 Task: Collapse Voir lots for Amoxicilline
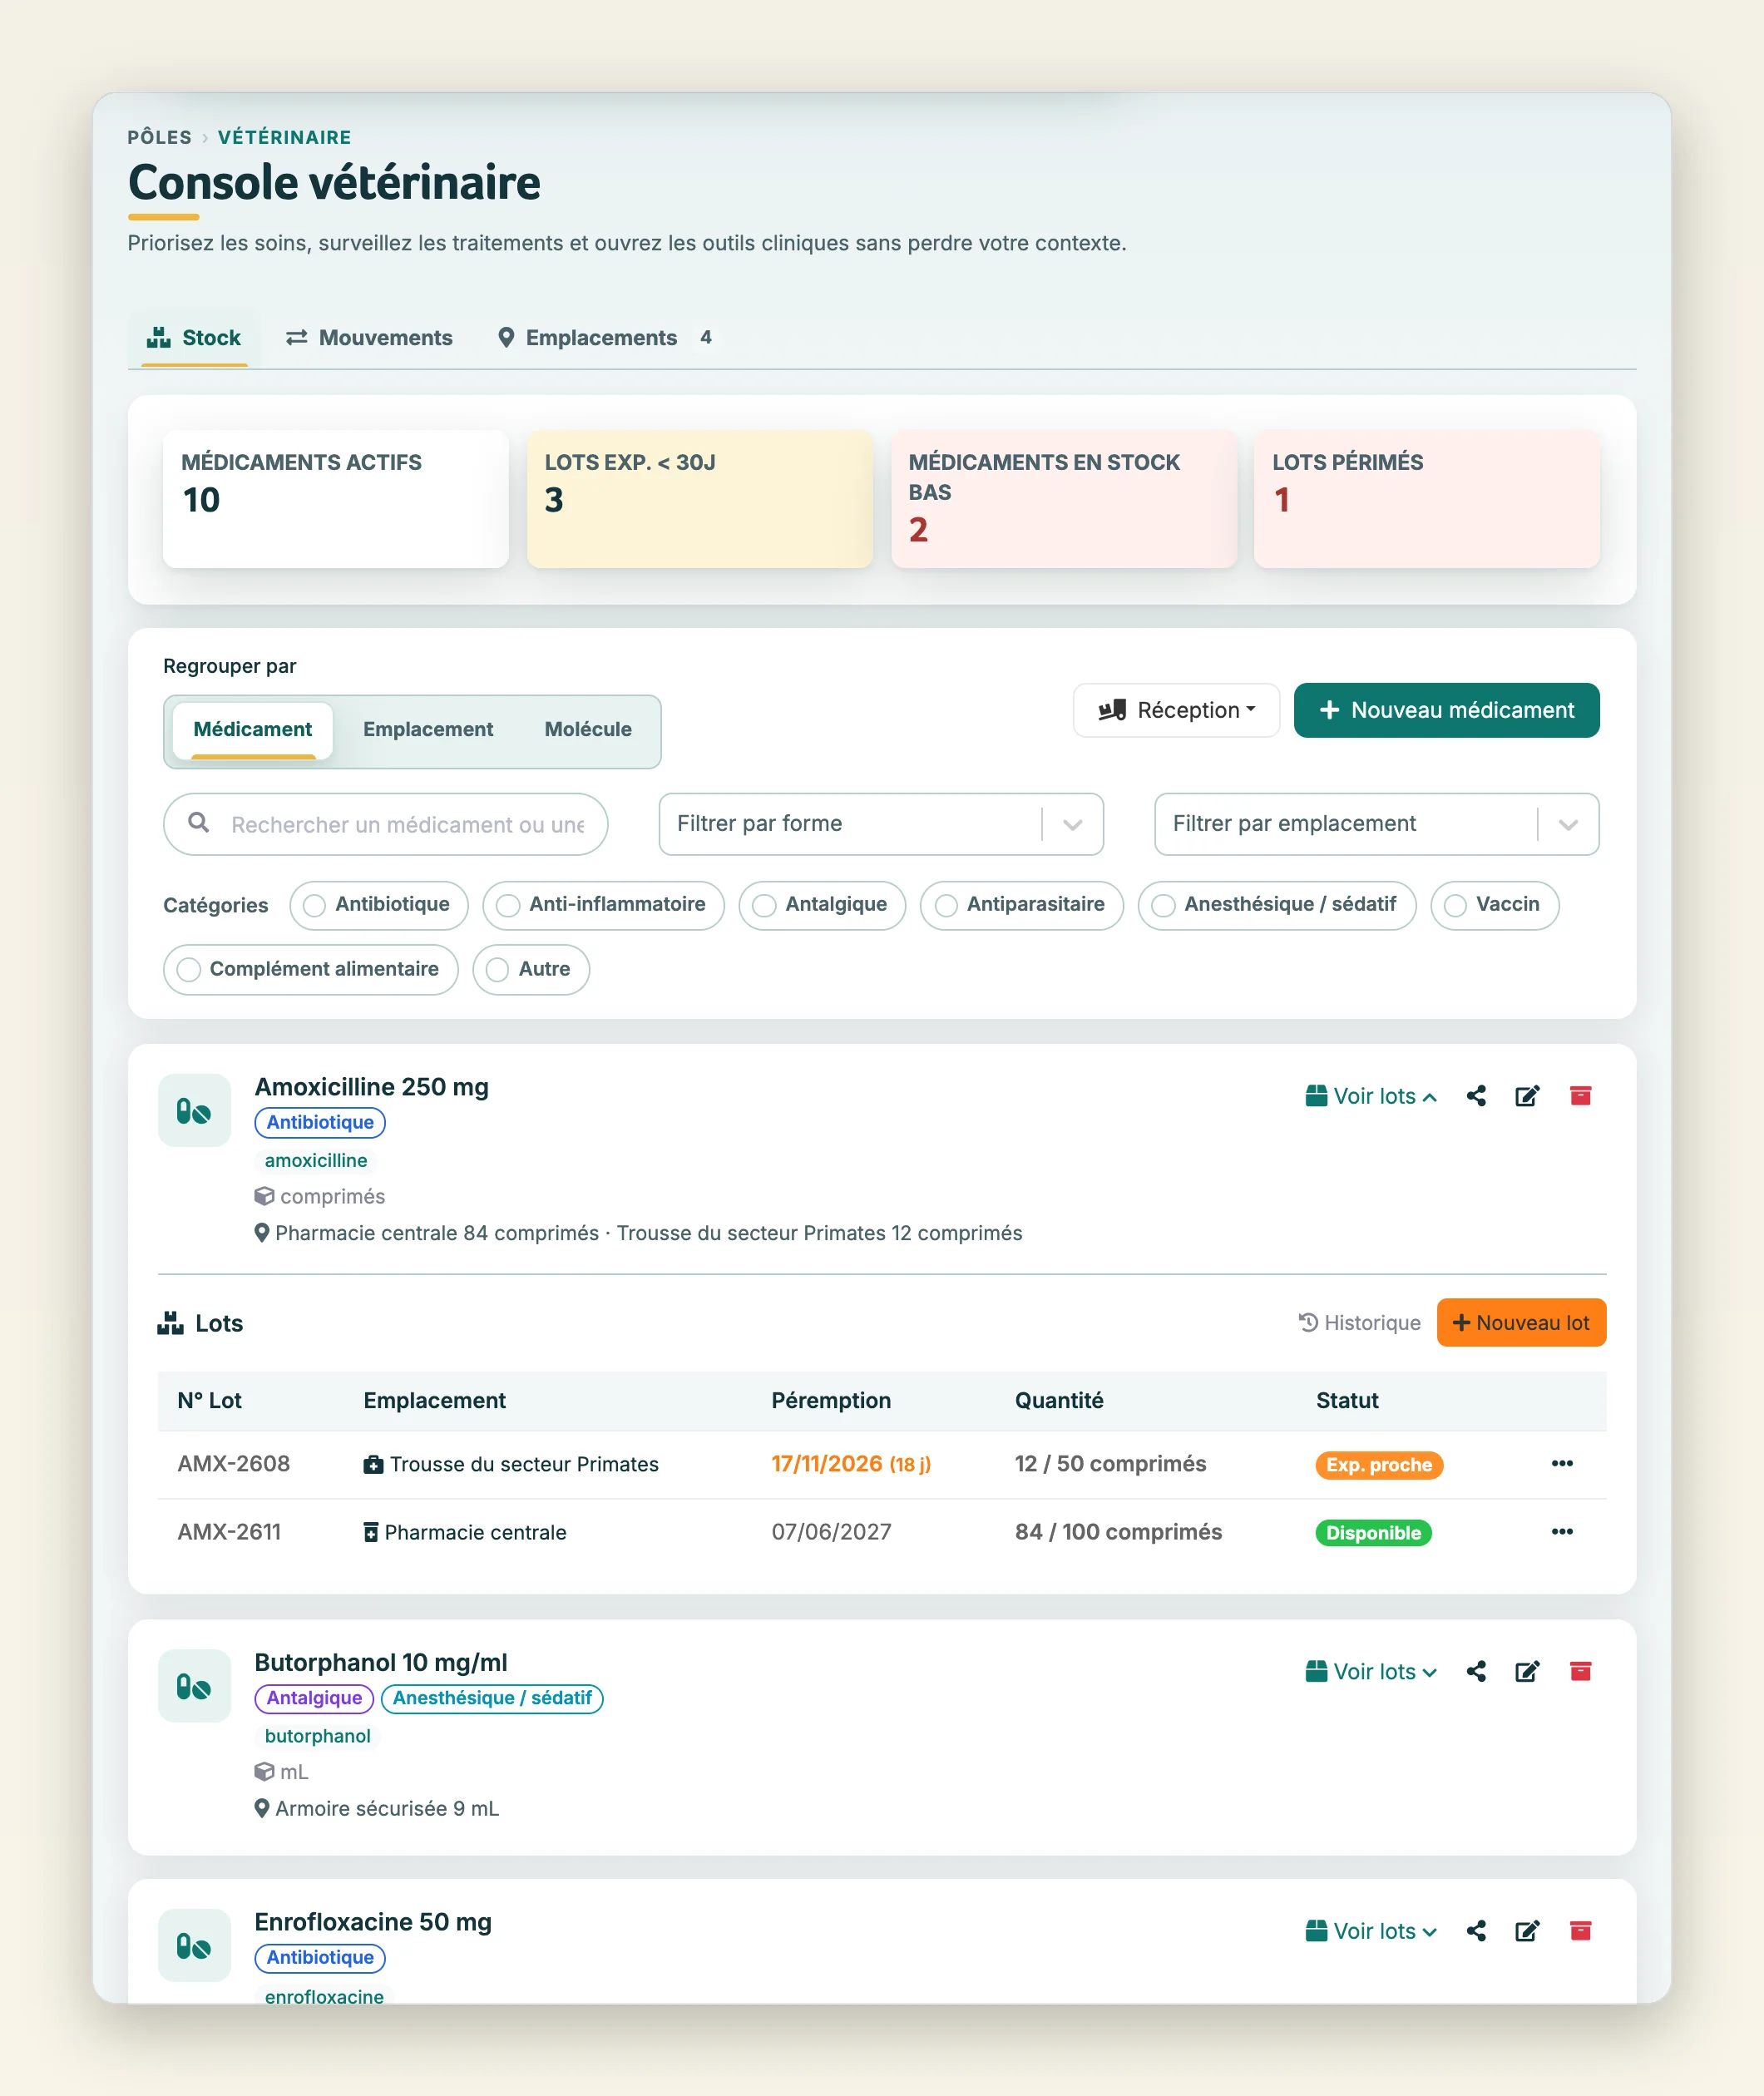1371,1096
